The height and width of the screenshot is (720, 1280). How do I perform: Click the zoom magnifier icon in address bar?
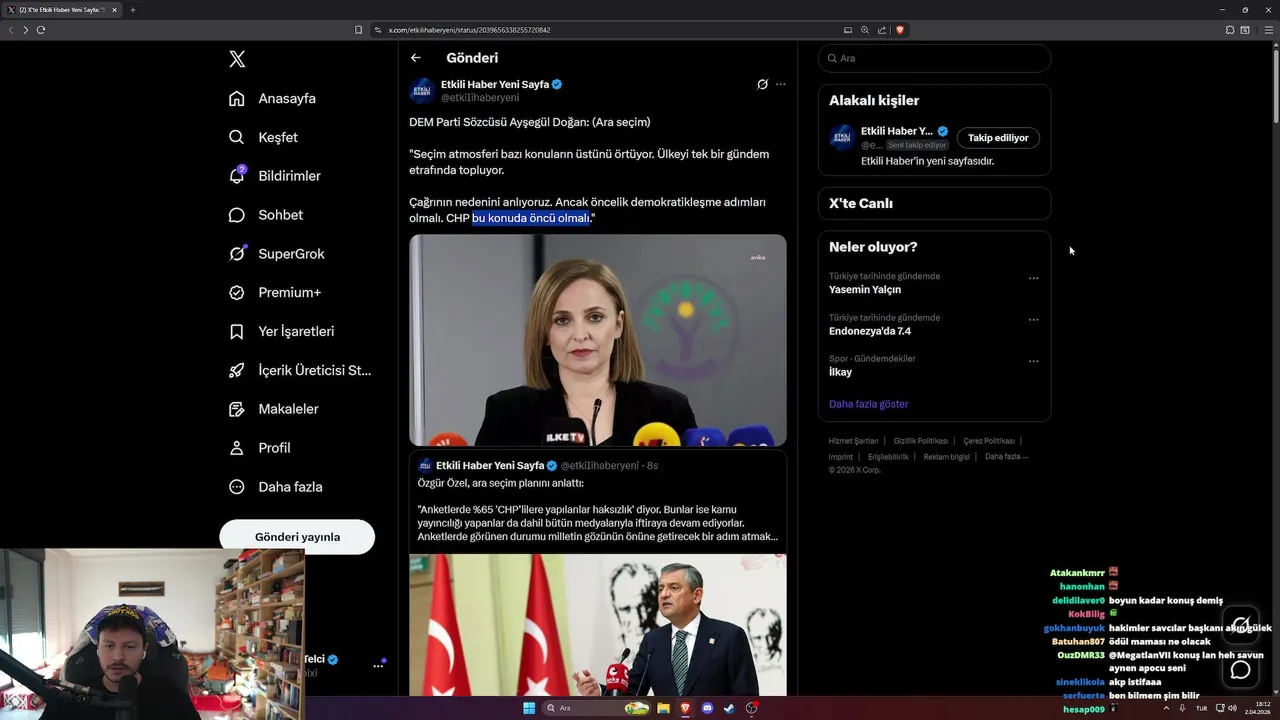pos(865,30)
